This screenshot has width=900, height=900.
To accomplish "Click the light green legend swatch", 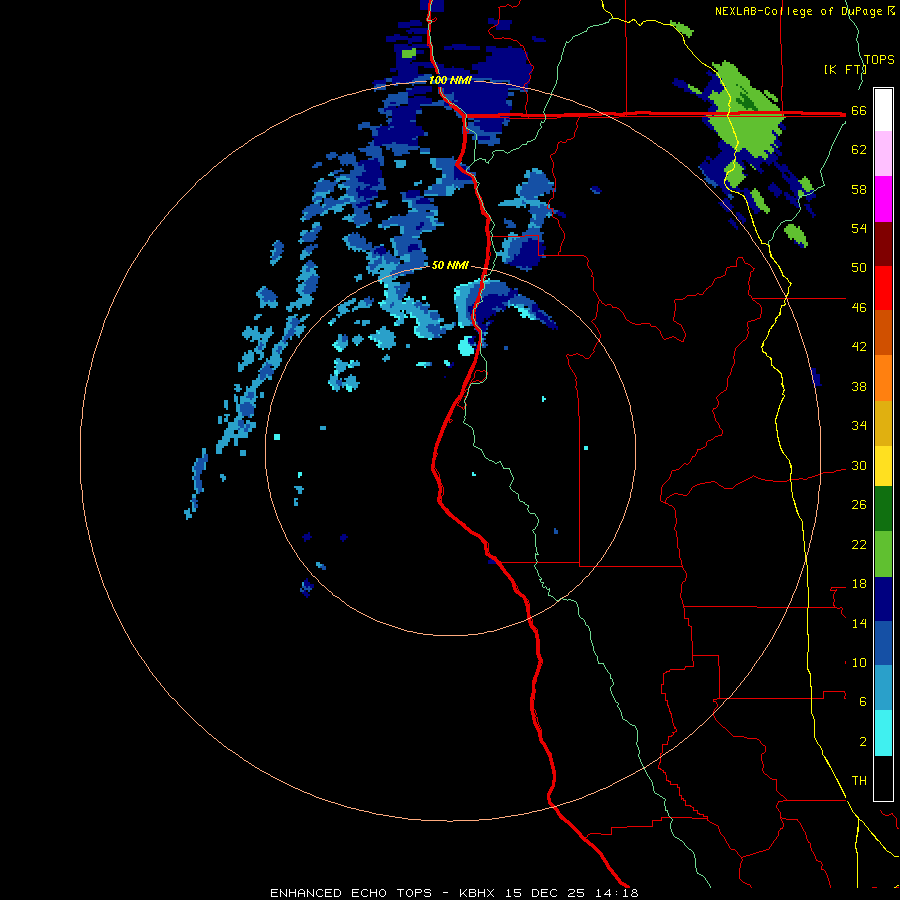I will (883, 554).
